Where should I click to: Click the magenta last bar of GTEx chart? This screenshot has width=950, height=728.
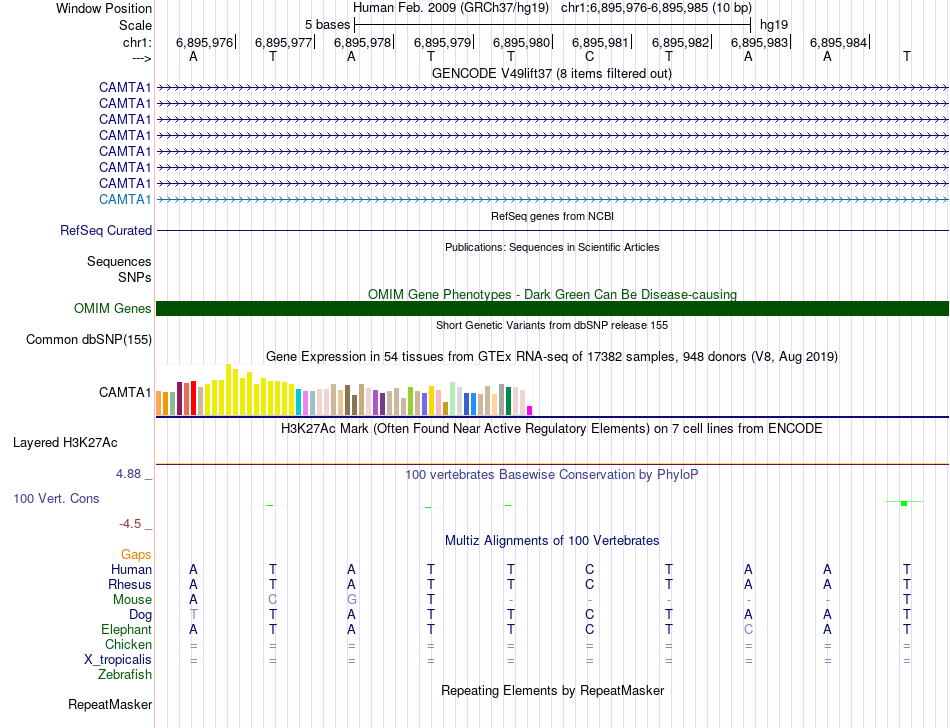[530, 411]
